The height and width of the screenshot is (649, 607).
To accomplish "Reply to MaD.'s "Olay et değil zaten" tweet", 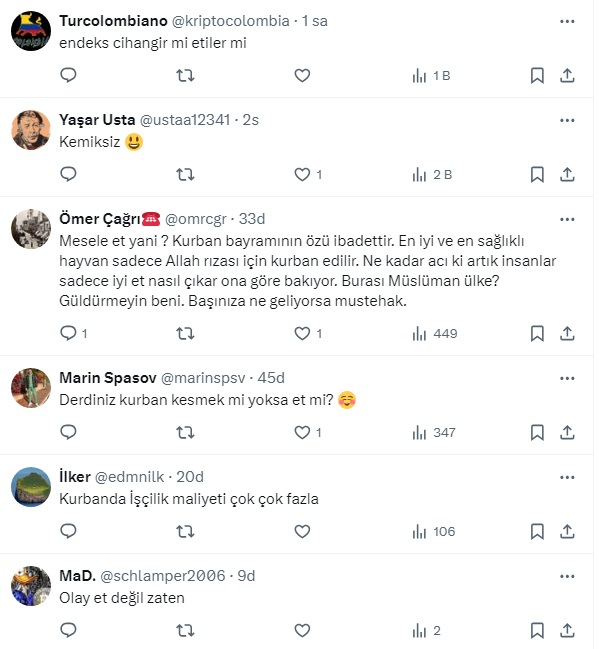I will [68, 630].
